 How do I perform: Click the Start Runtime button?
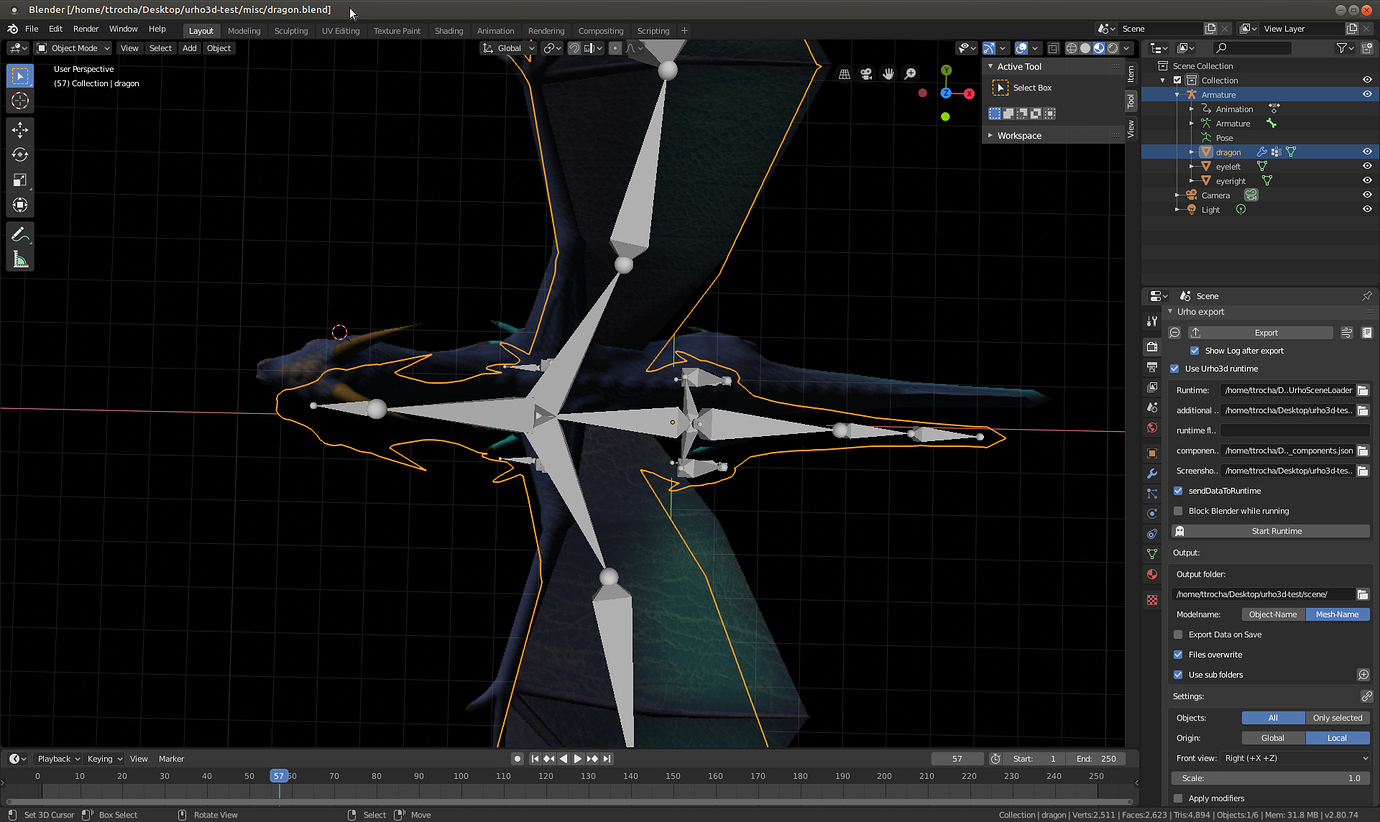point(1271,531)
